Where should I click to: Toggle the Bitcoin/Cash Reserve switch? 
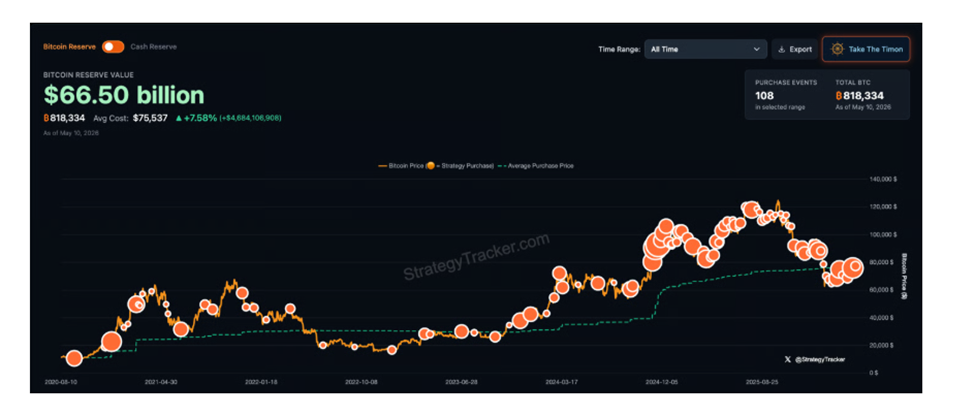(113, 47)
